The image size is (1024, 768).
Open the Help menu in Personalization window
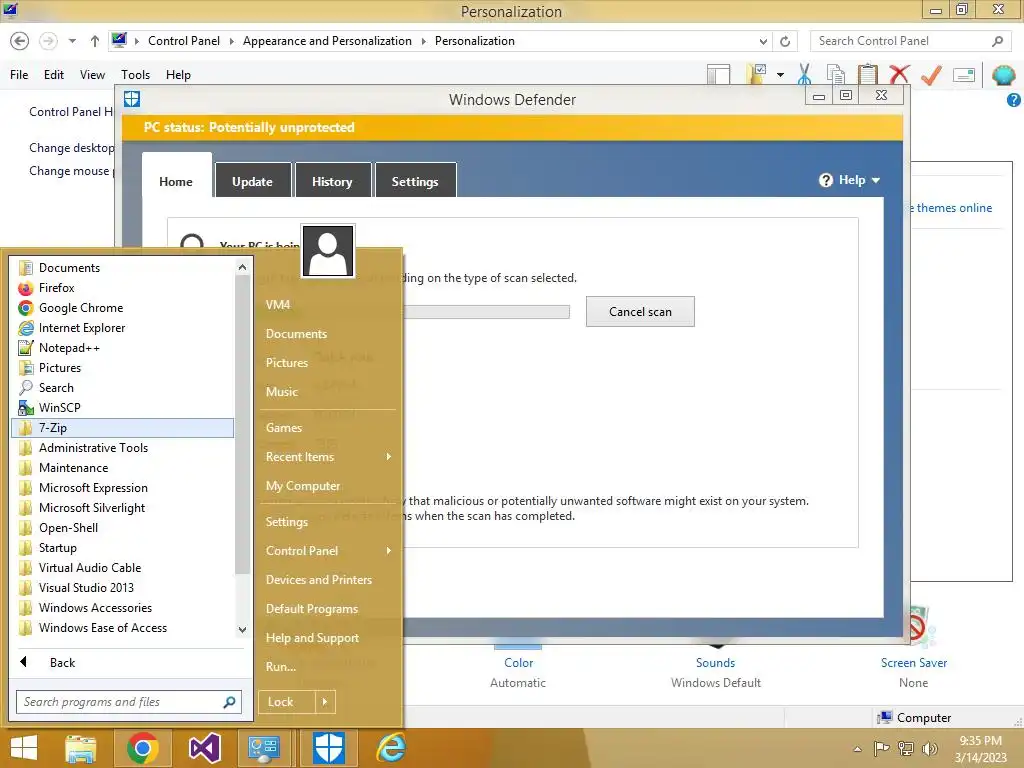pos(178,74)
